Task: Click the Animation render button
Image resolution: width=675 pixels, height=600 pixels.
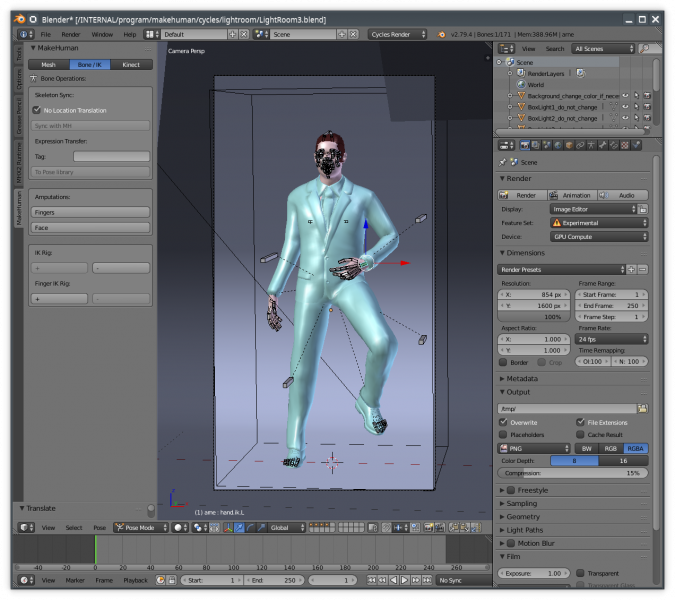Action: pos(574,195)
